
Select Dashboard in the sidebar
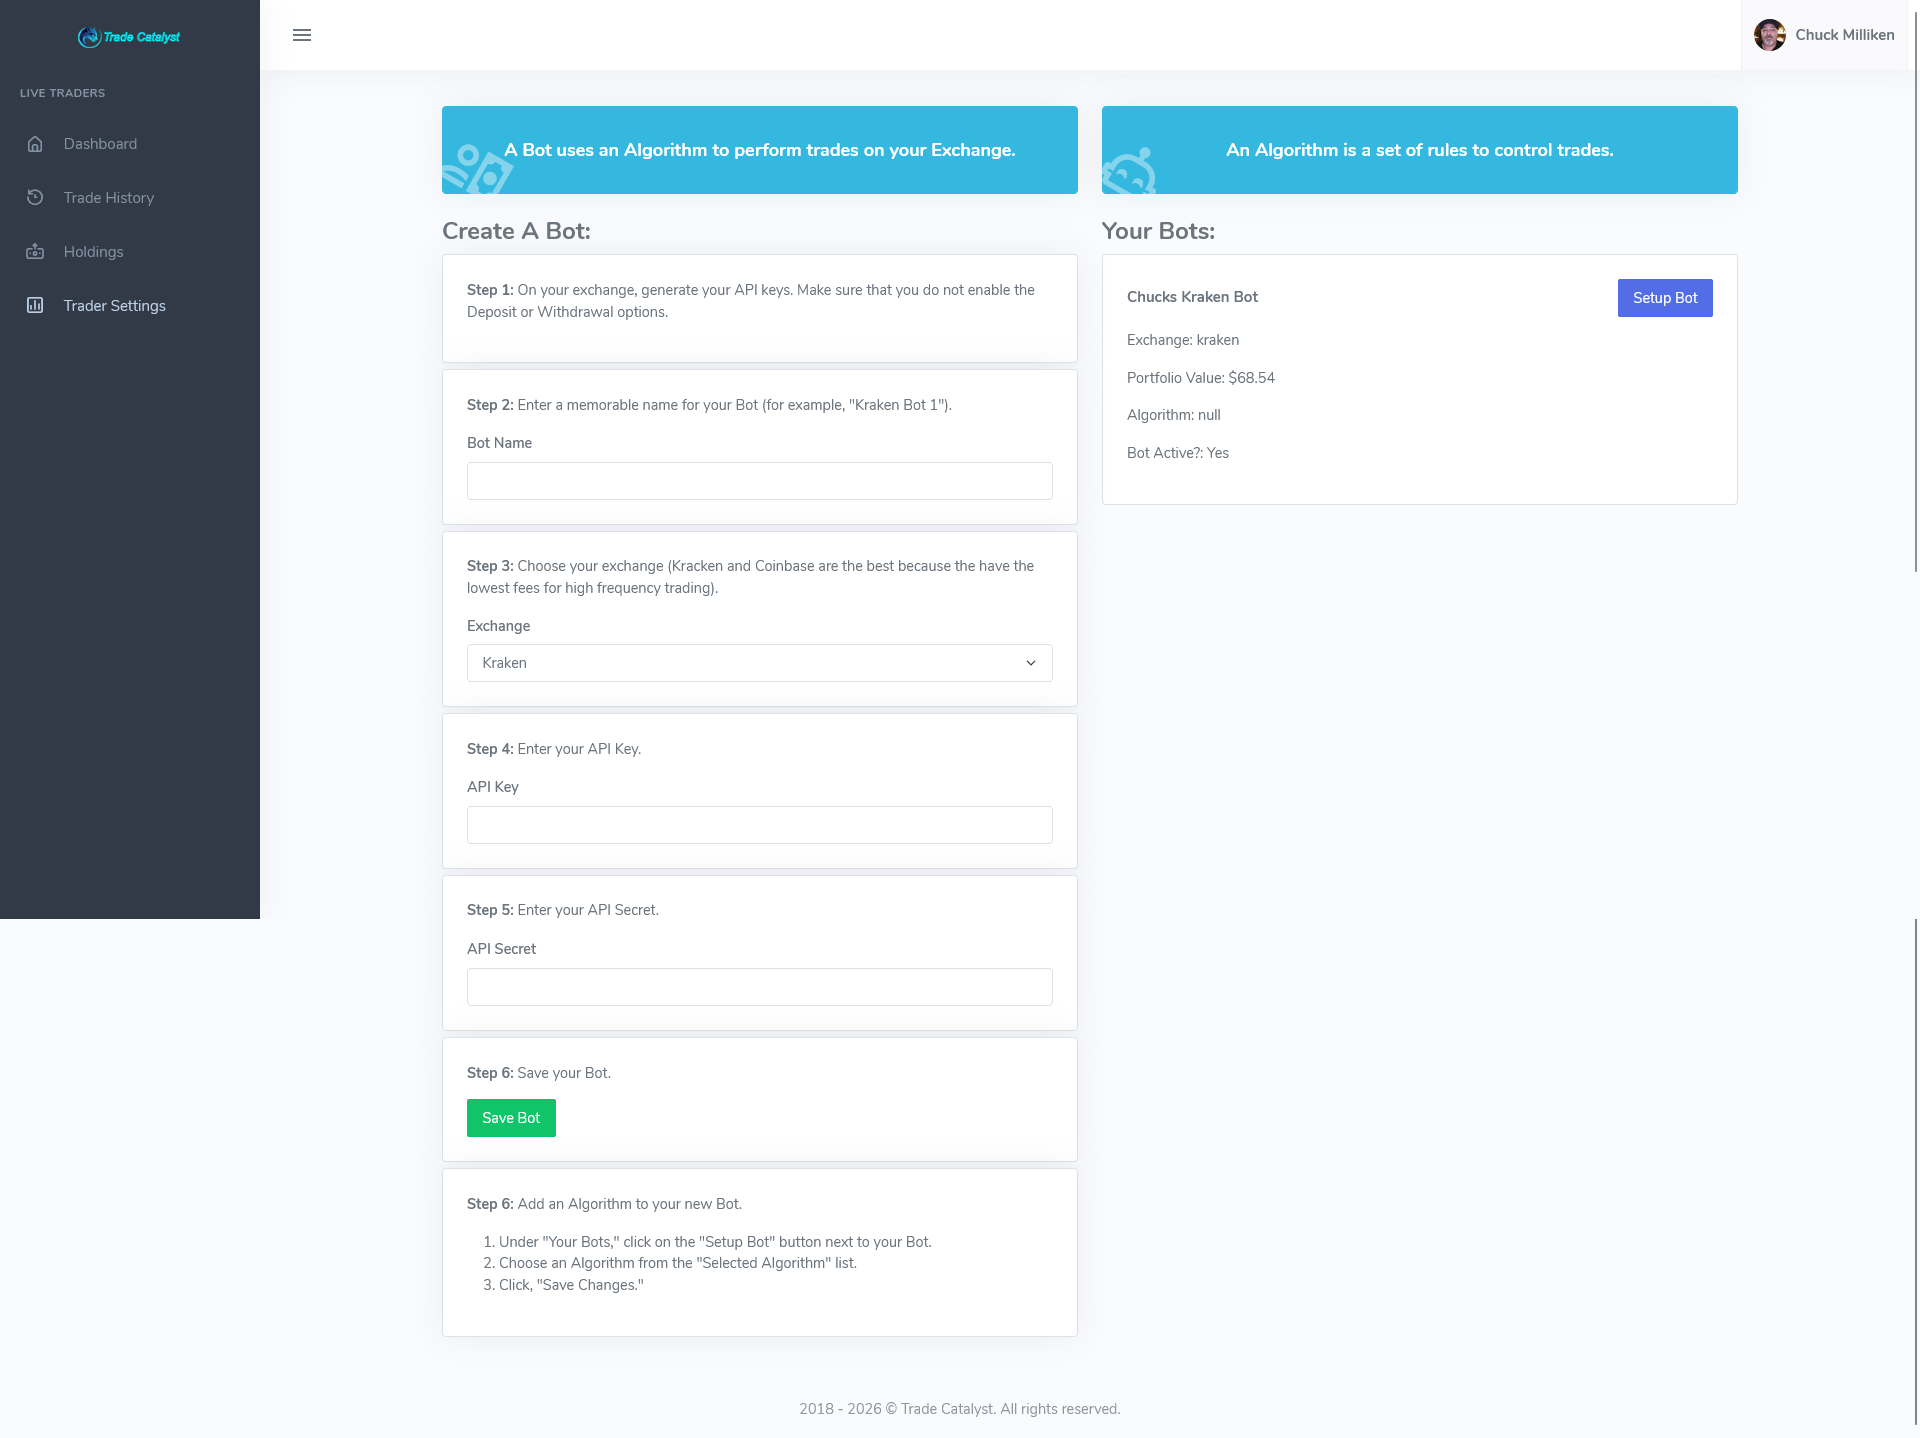pyautogui.click(x=100, y=144)
